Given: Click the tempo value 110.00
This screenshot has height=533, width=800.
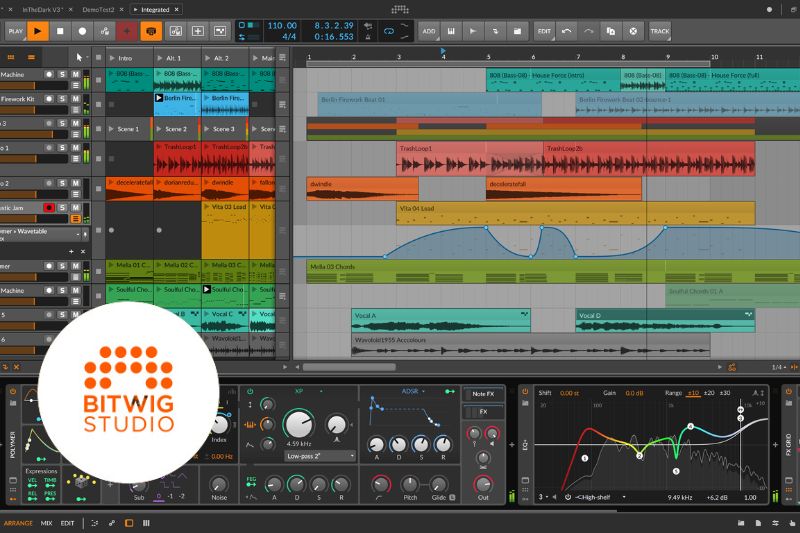Looking at the screenshot, I should coord(282,26).
